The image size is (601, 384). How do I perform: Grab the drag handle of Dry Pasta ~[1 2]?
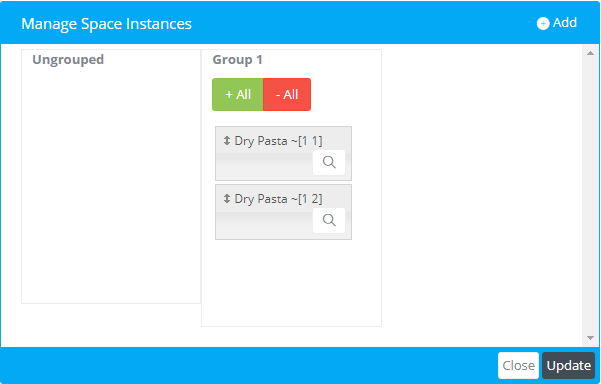[227, 199]
